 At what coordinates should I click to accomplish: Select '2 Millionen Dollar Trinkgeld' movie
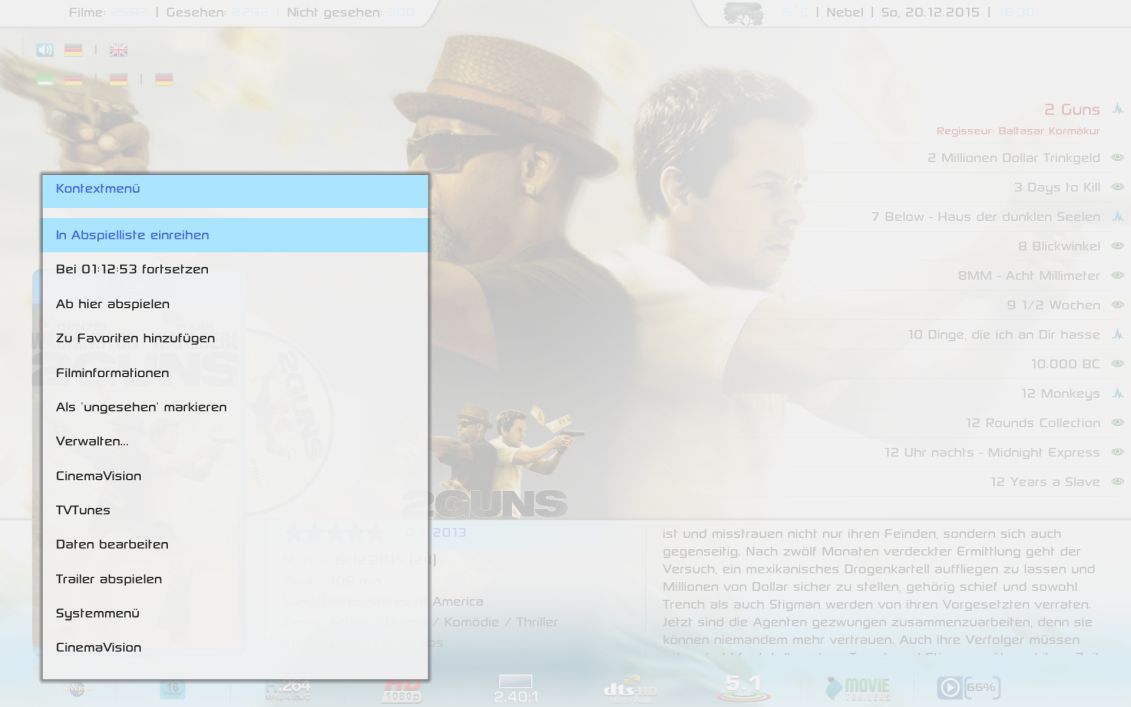click(x=1013, y=157)
